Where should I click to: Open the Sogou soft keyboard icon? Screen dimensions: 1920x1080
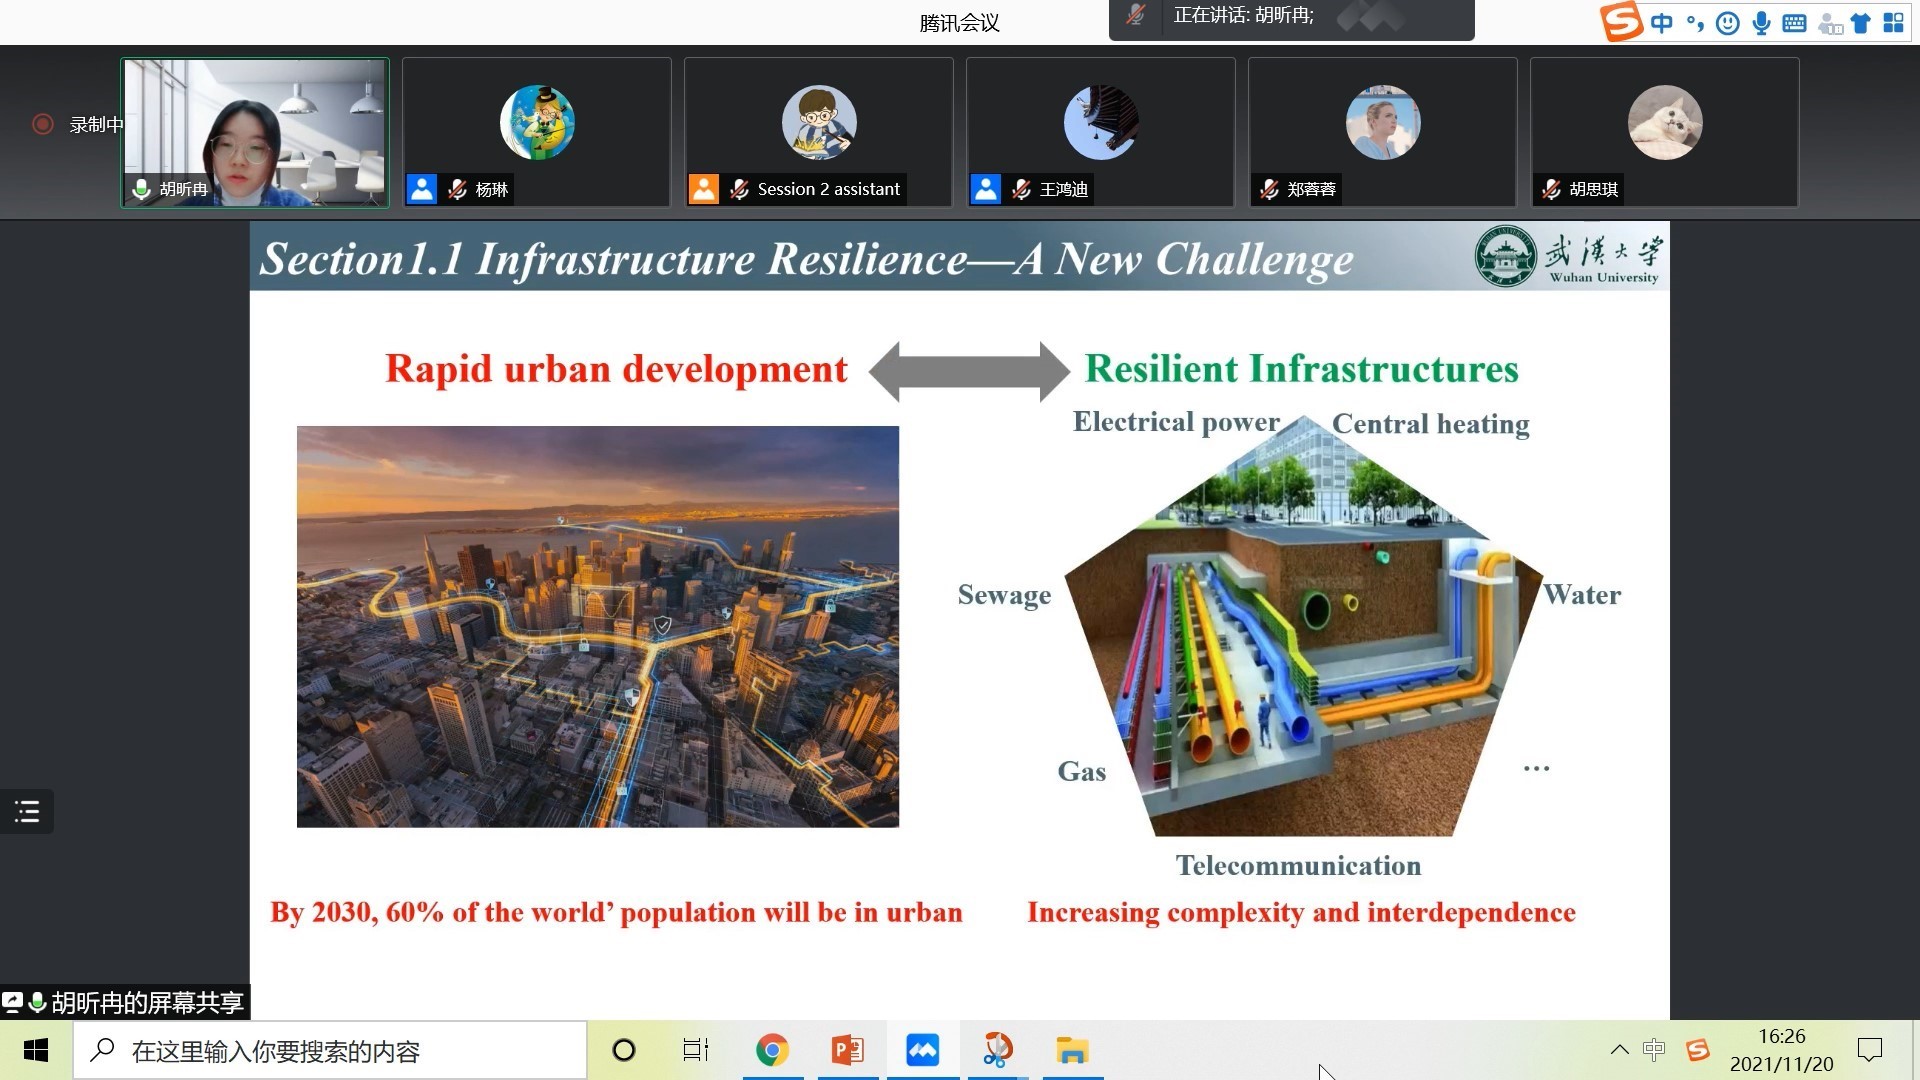1794,23
